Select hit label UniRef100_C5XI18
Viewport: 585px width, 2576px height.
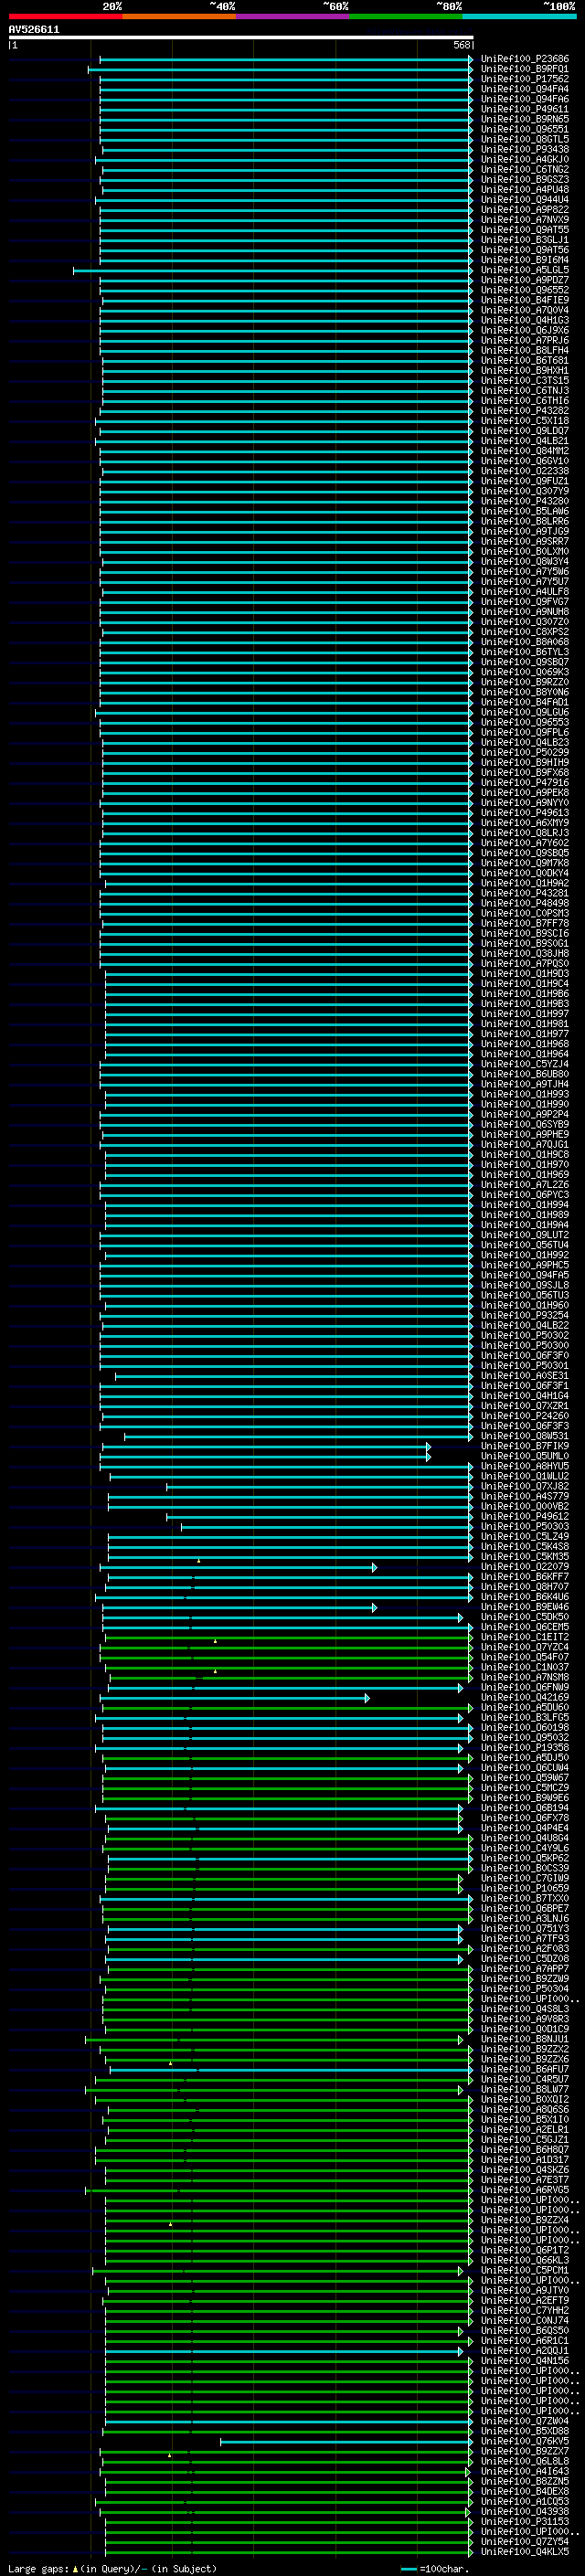click(525, 421)
